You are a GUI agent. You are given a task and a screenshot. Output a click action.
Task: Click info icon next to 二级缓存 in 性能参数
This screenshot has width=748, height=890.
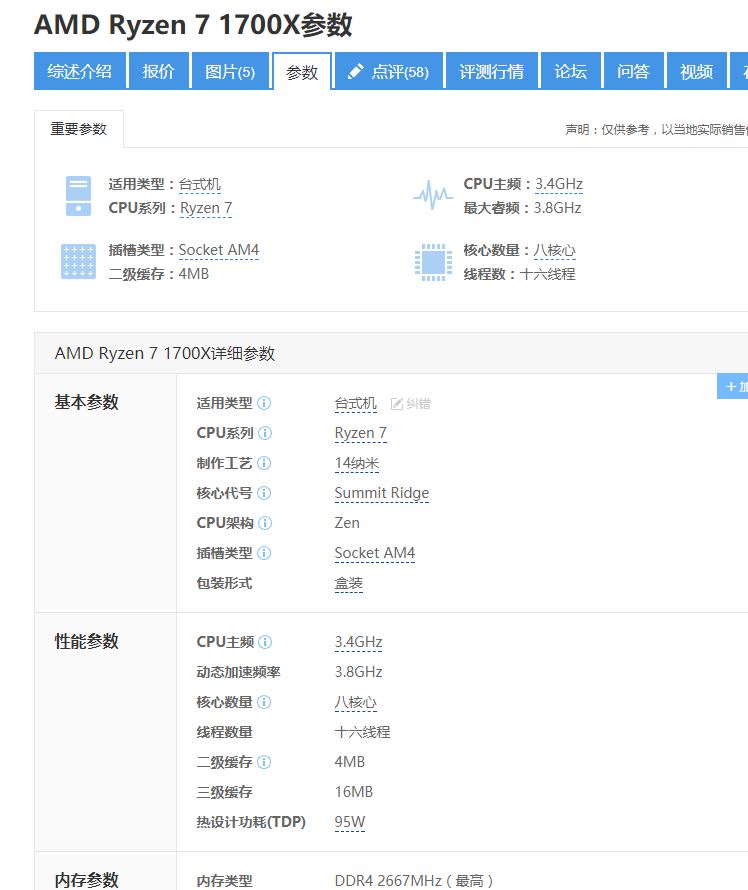pos(264,762)
